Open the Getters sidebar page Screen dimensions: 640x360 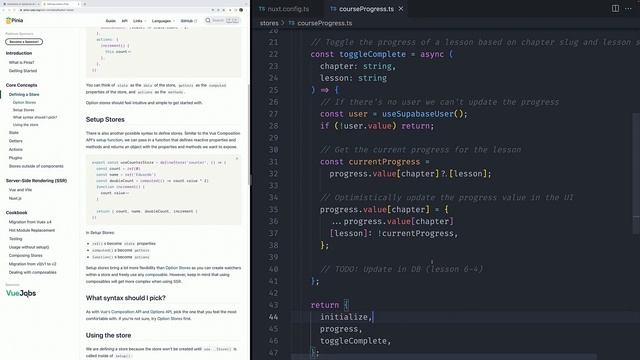point(16,141)
